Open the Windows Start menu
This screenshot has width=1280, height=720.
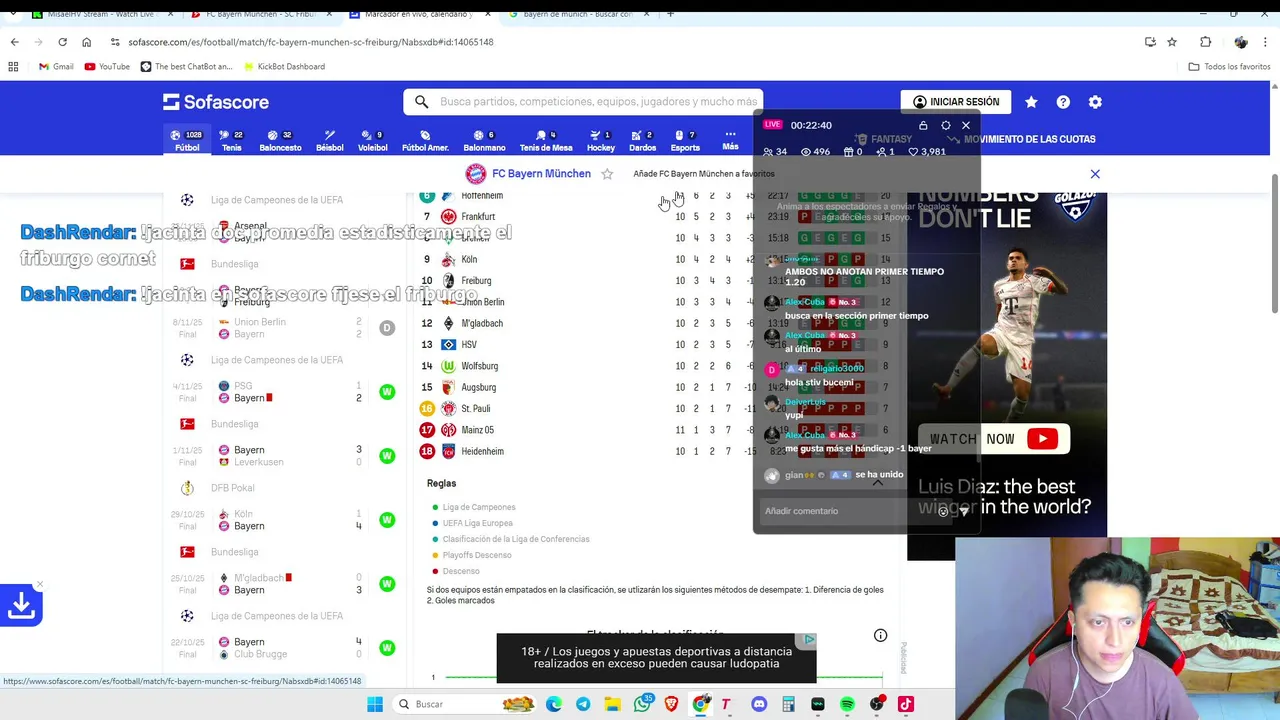click(x=375, y=704)
